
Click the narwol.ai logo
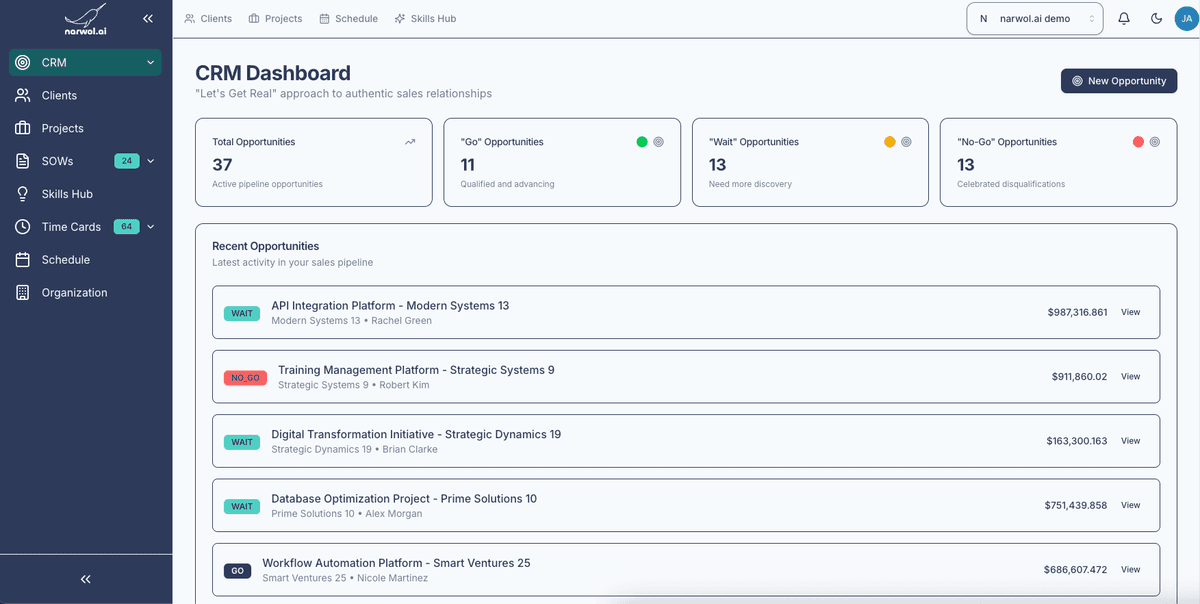tap(85, 18)
